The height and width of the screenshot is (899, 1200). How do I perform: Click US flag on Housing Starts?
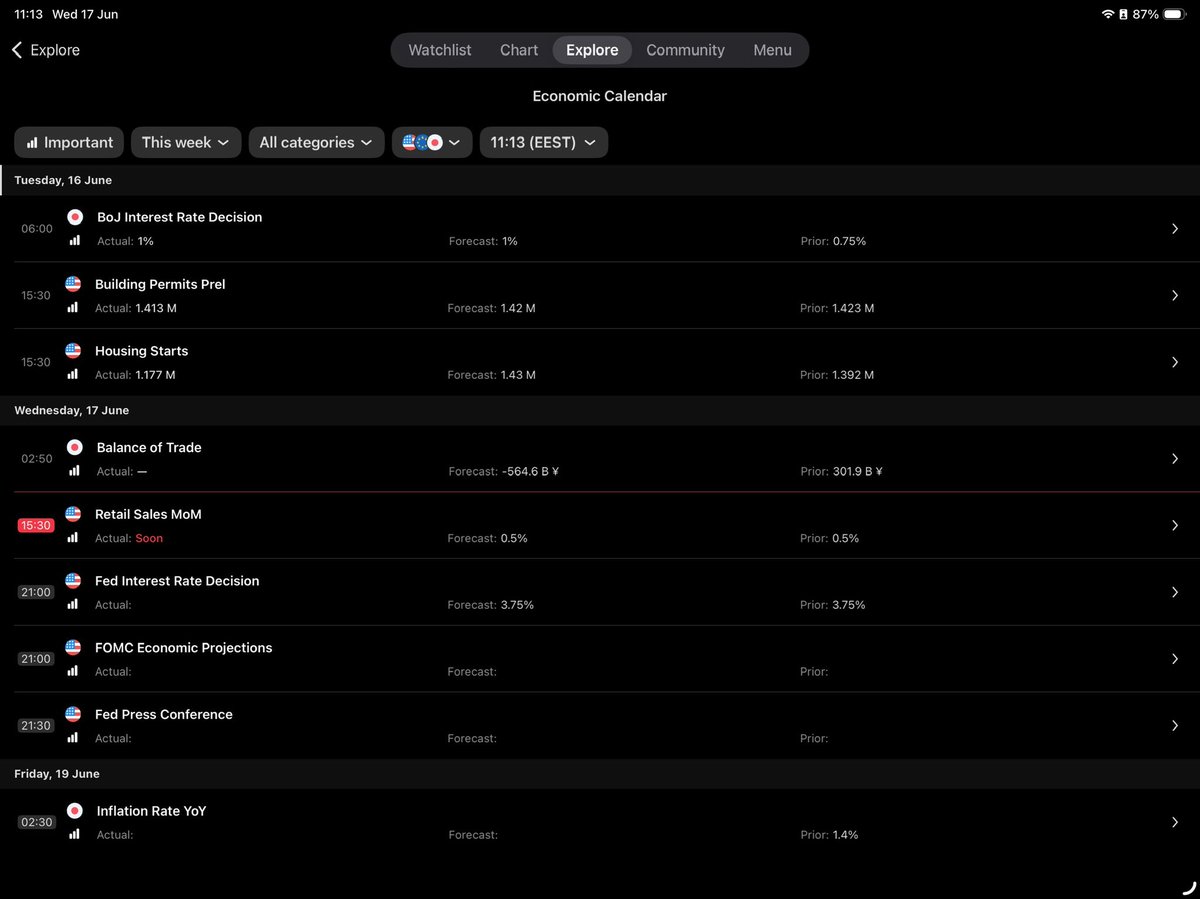pyautogui.click(x=73, y=351)
